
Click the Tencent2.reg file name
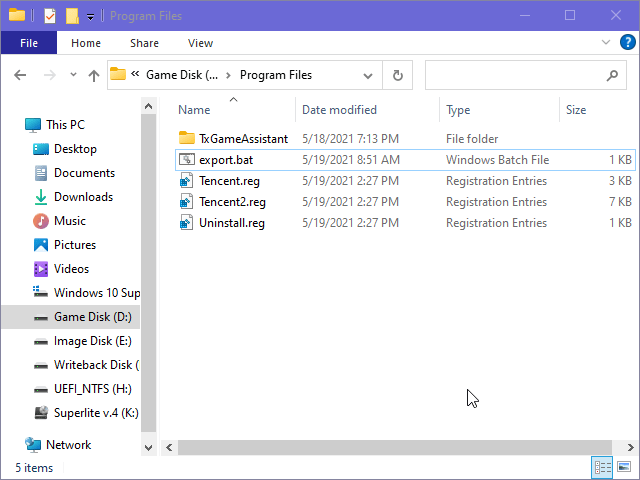(232, 202)
